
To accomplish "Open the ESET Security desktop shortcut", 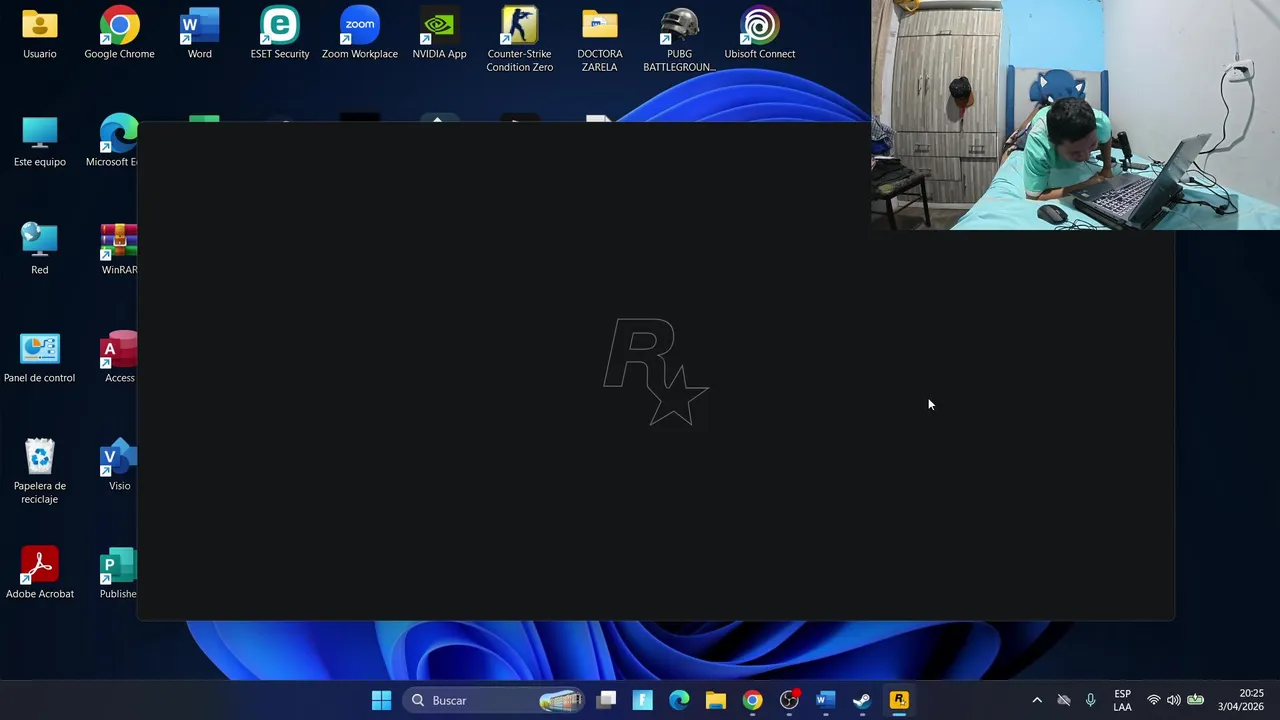I will click(x=280, y=33).
